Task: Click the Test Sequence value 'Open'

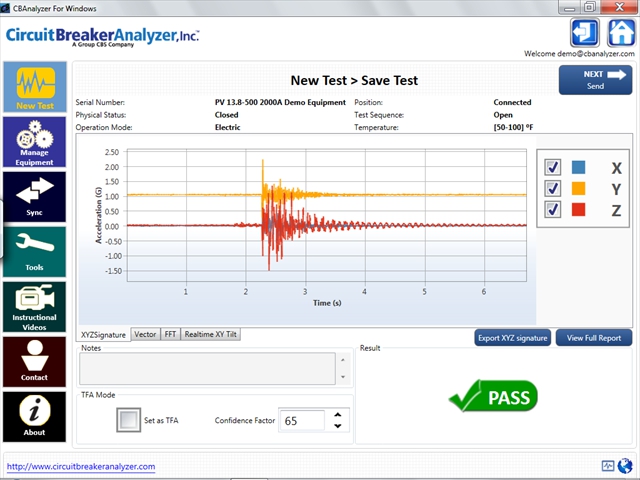Action: tap(503, 115)
